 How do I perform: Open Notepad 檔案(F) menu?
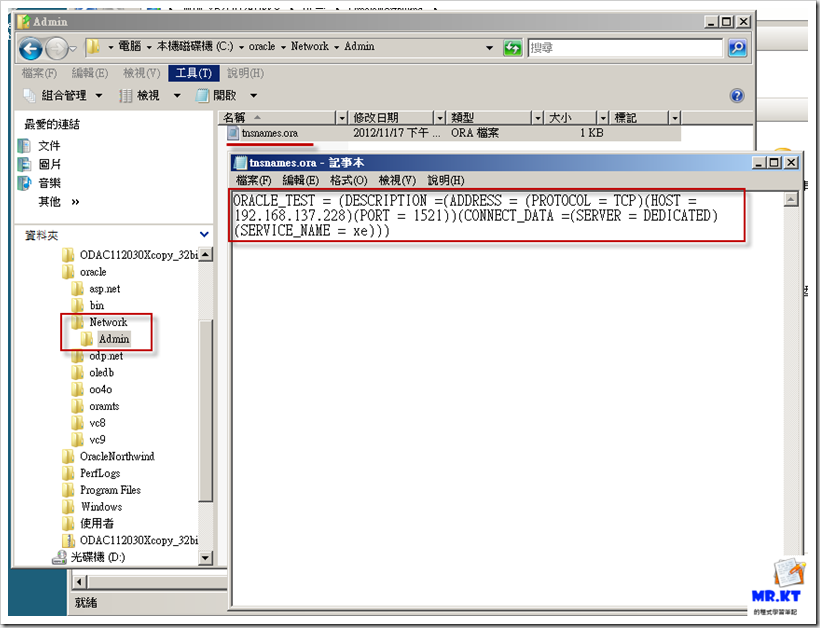coord(254,180)
